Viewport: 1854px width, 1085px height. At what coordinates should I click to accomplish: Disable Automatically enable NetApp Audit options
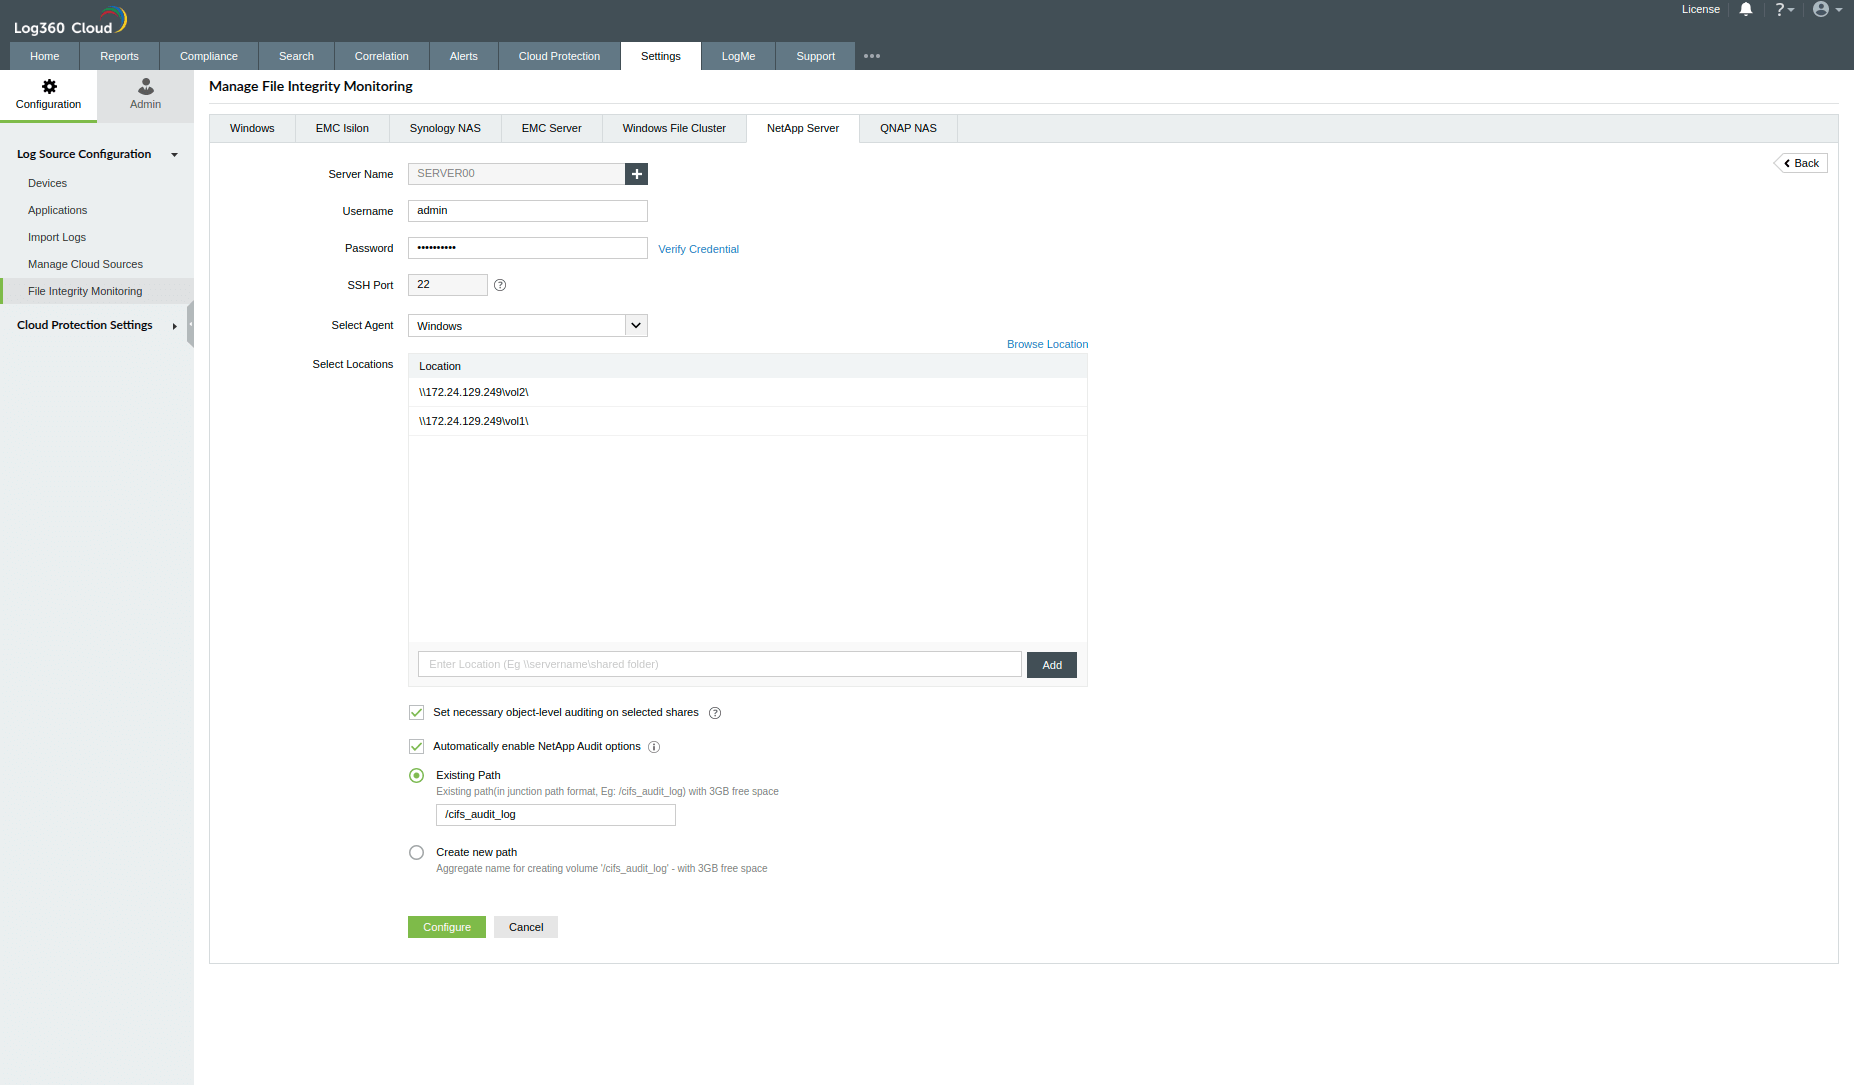tap(416, 746)
